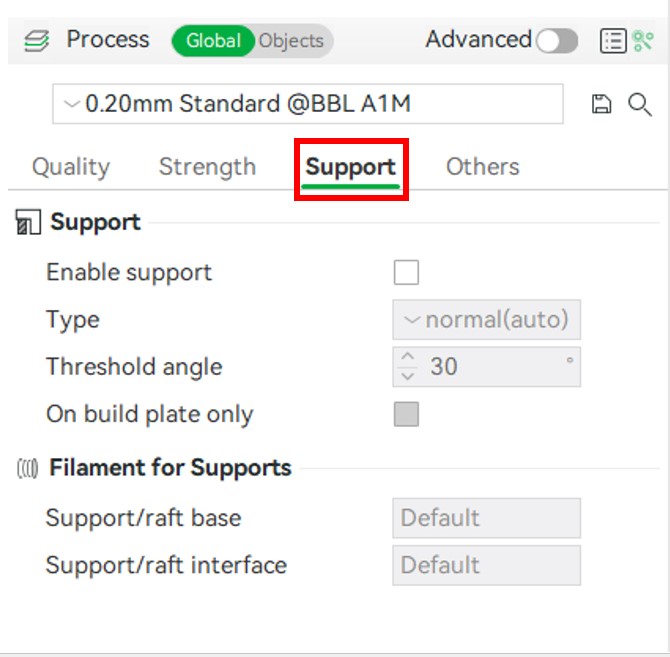Open the Strength tab
Screen dimensions: 670x657
click(x=207, y=167)
